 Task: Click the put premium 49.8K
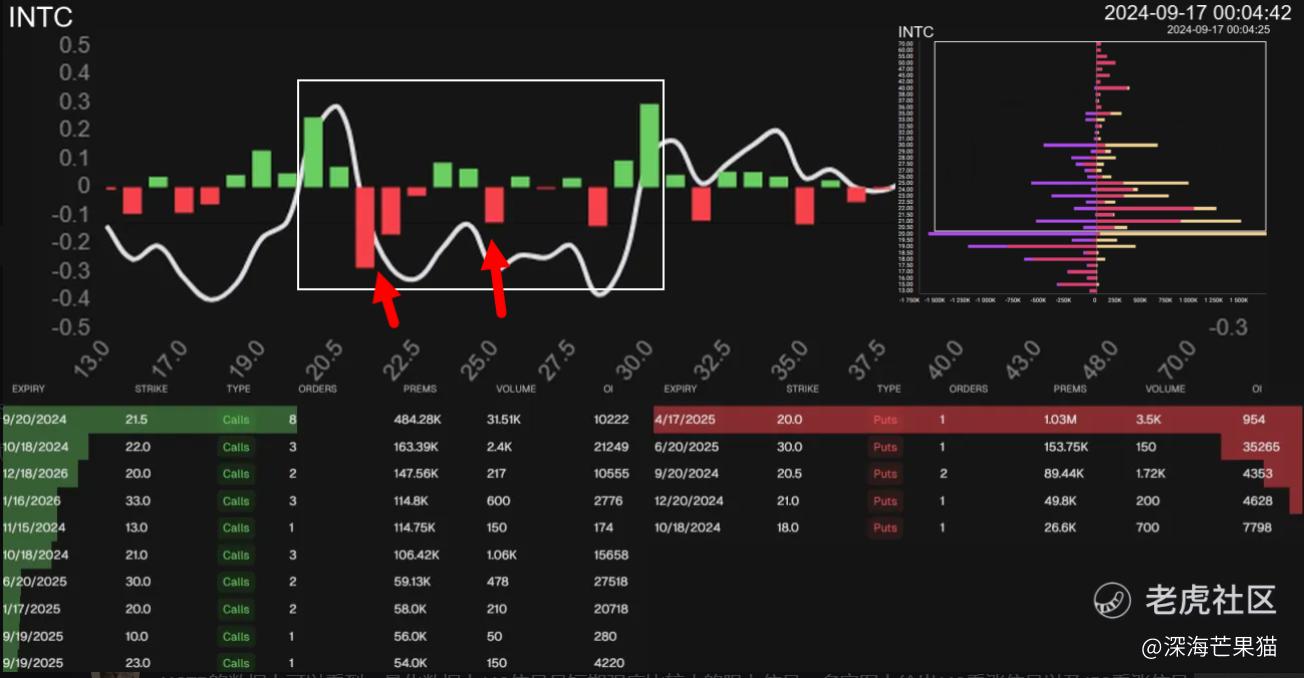[1063, 501]
